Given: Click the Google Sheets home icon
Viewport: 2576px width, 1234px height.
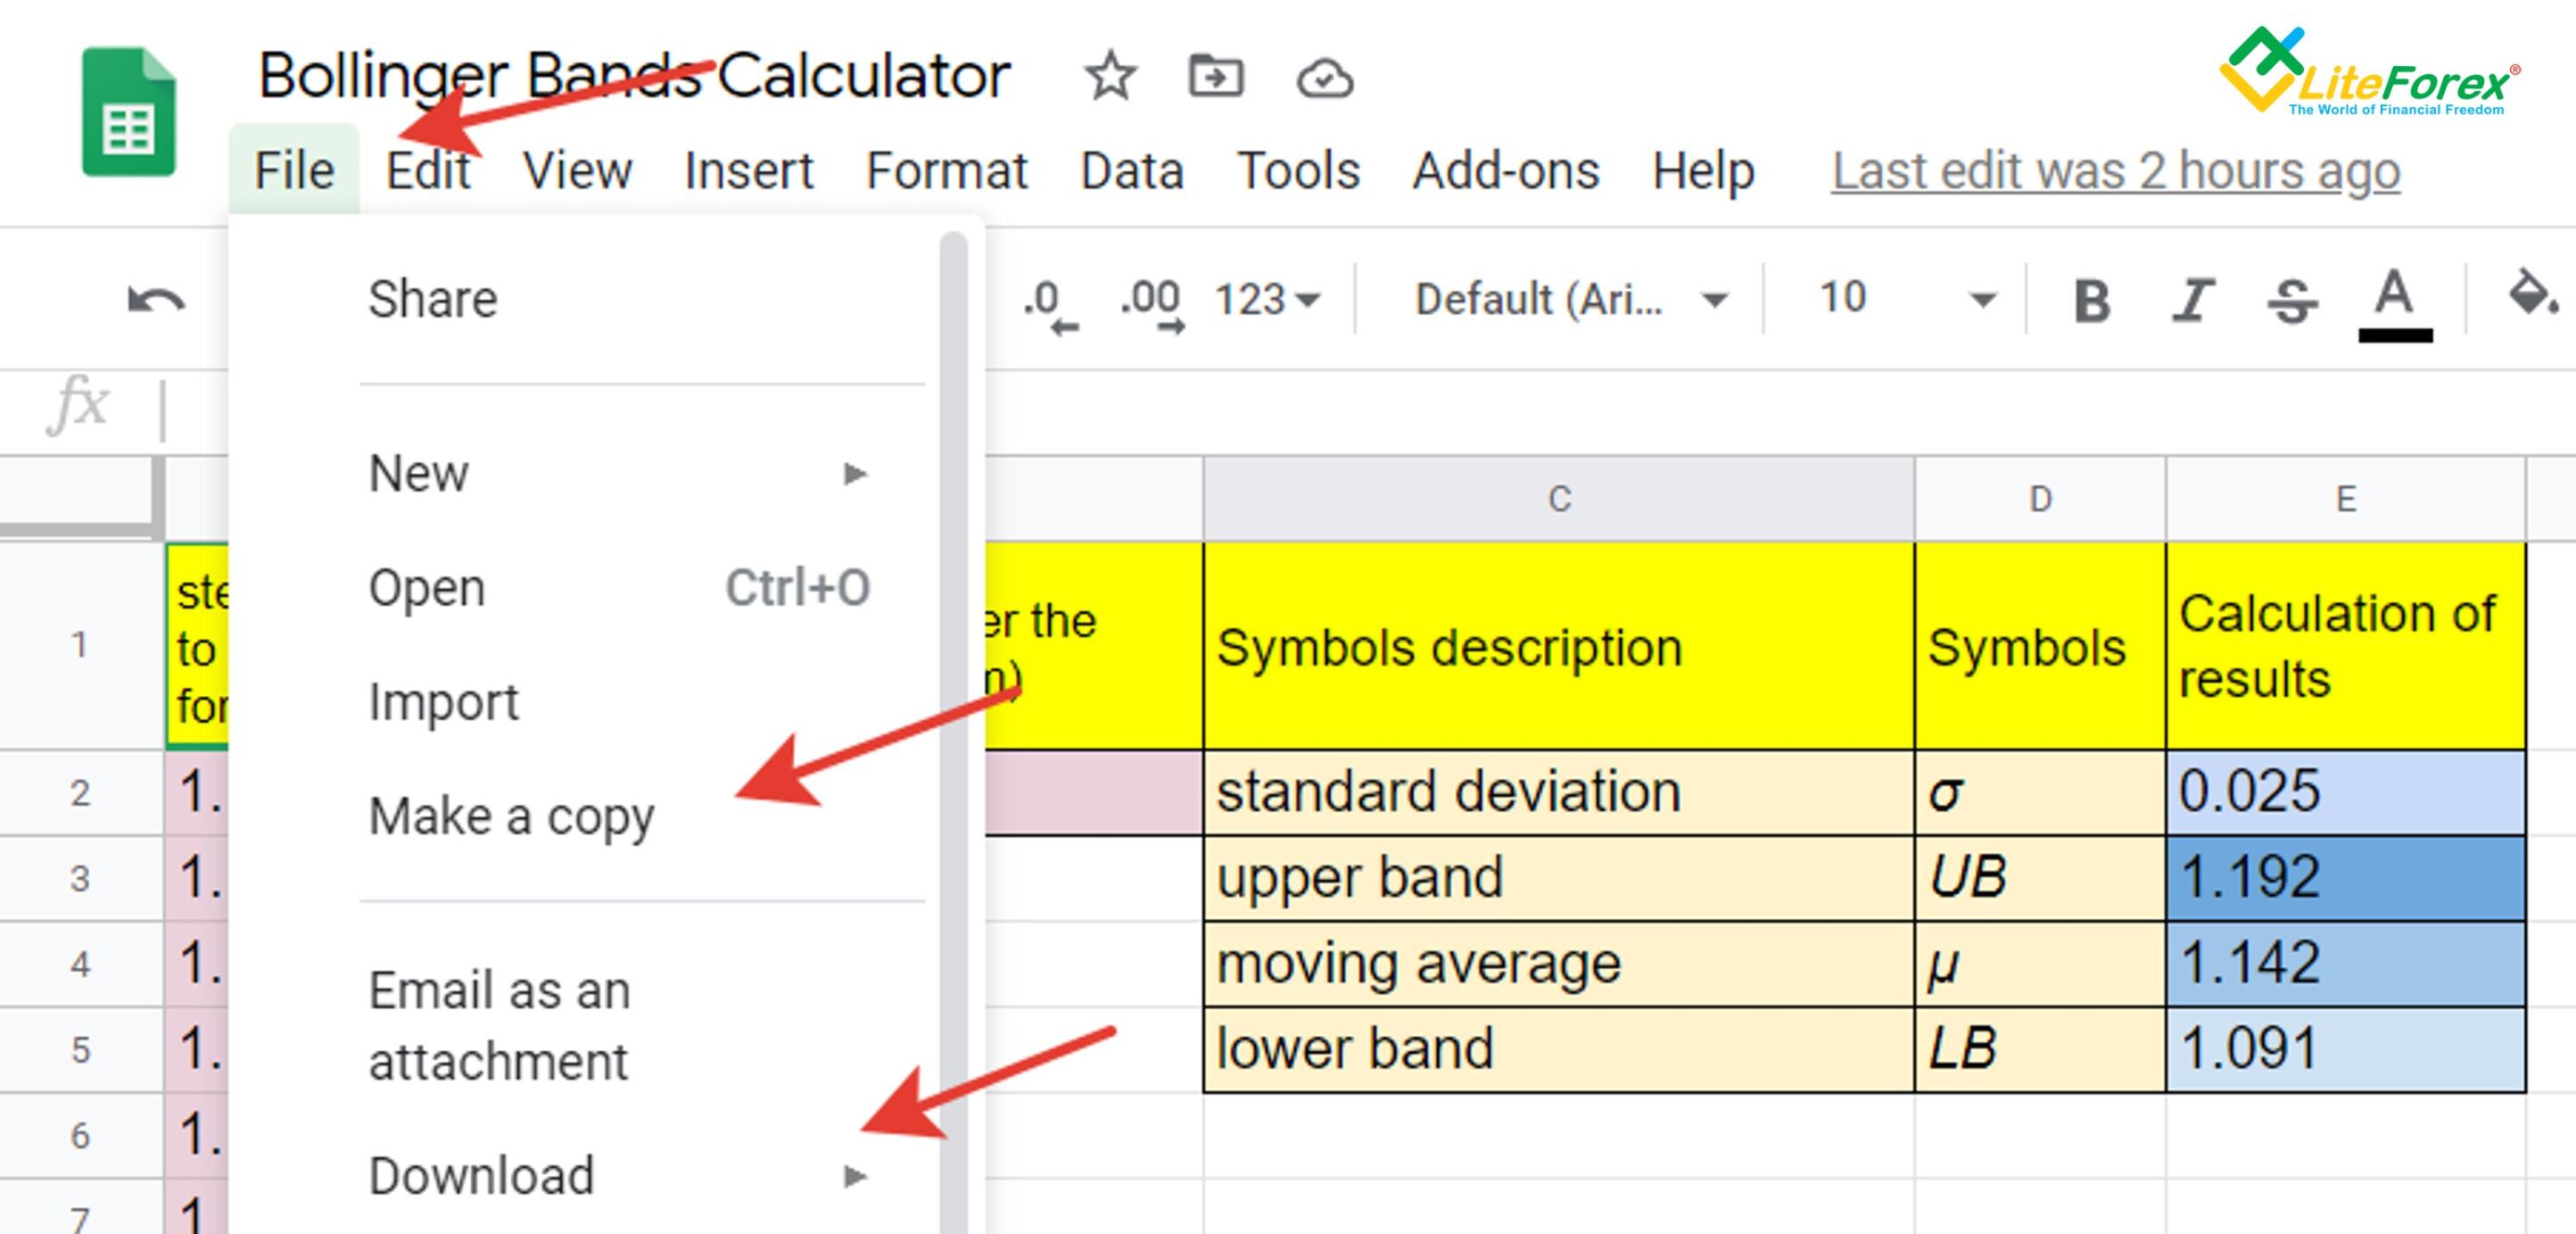Looking at the screenshot, I should tap(128, 112).
